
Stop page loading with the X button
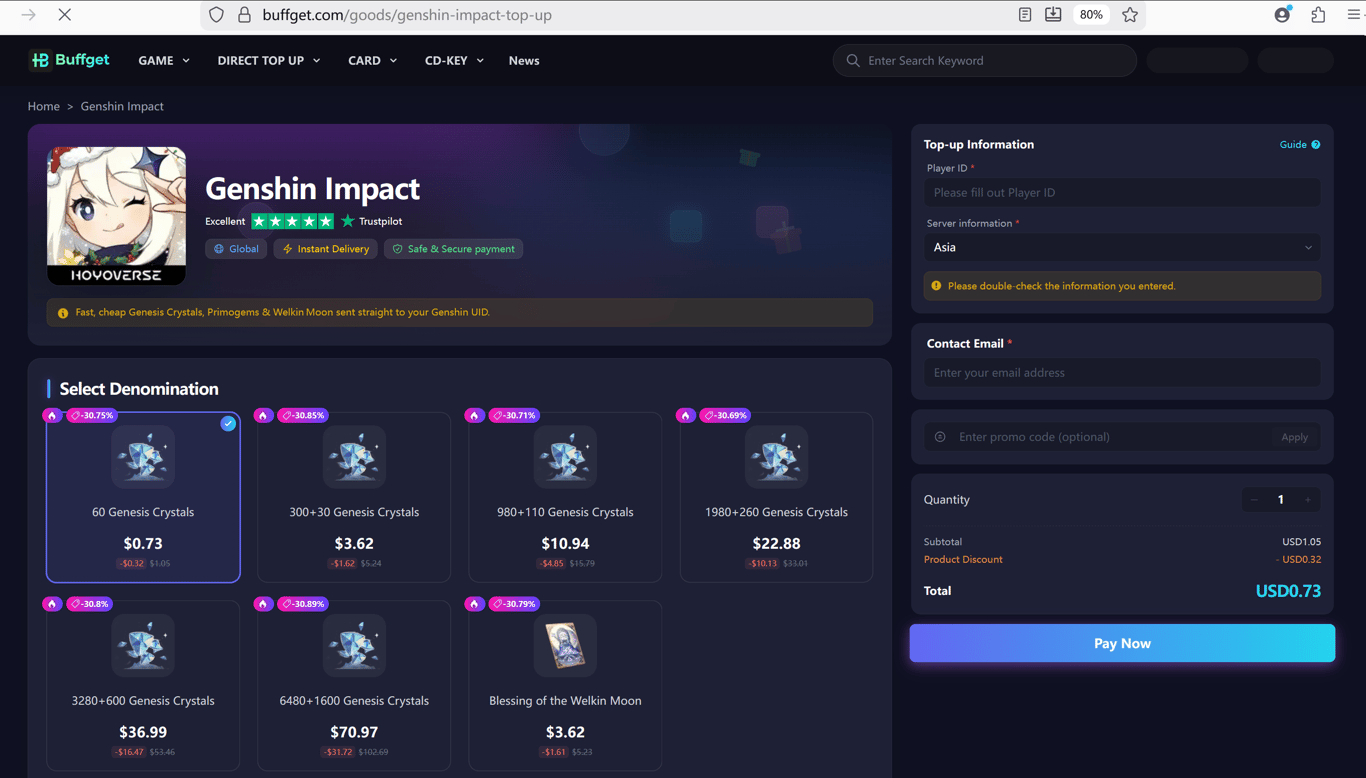click(64, 15)
